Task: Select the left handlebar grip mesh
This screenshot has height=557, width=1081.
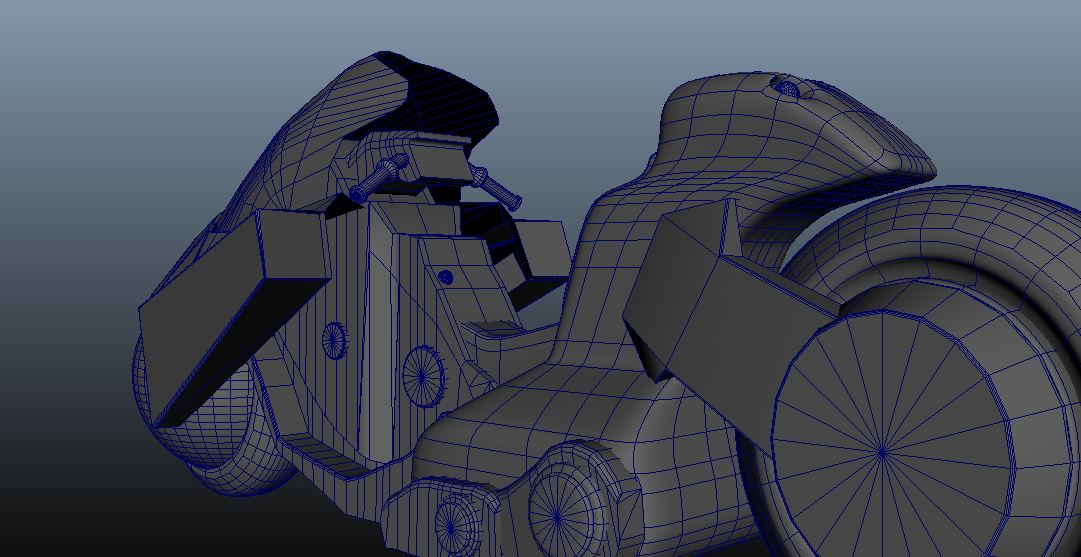Action: click(x=378, y=179)
